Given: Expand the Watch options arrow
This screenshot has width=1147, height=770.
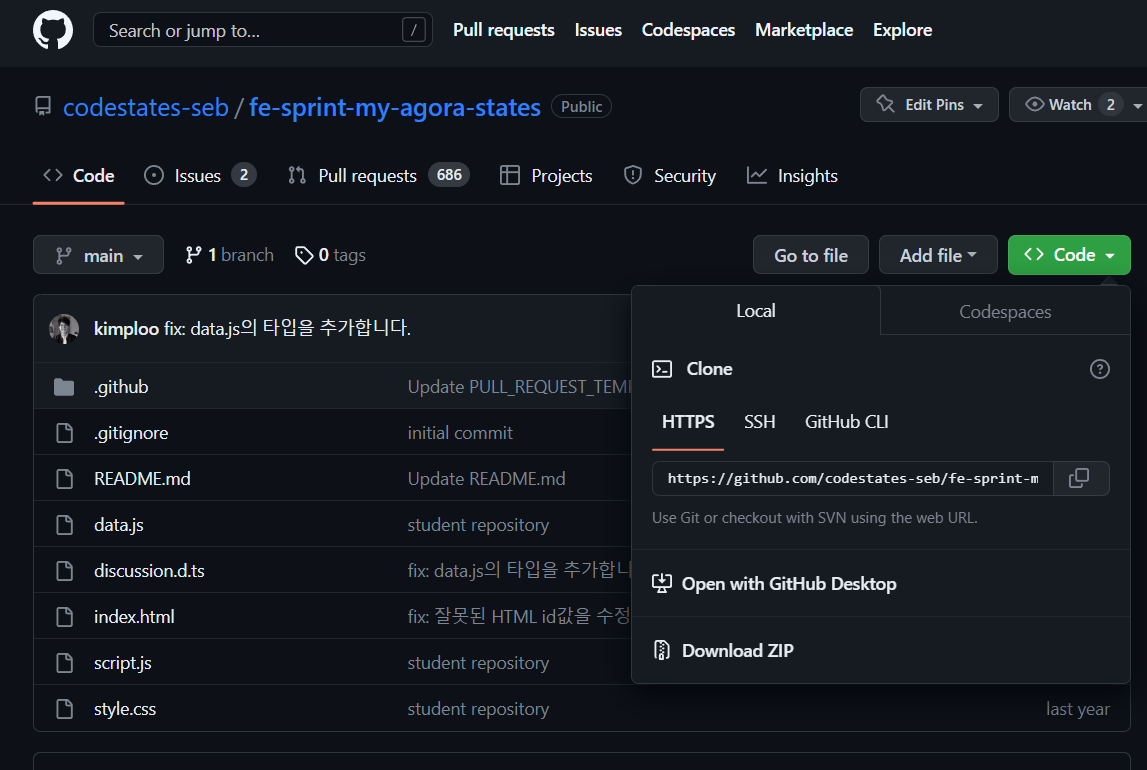Looking at the screenshot, I should click(x=1137, y=105).
